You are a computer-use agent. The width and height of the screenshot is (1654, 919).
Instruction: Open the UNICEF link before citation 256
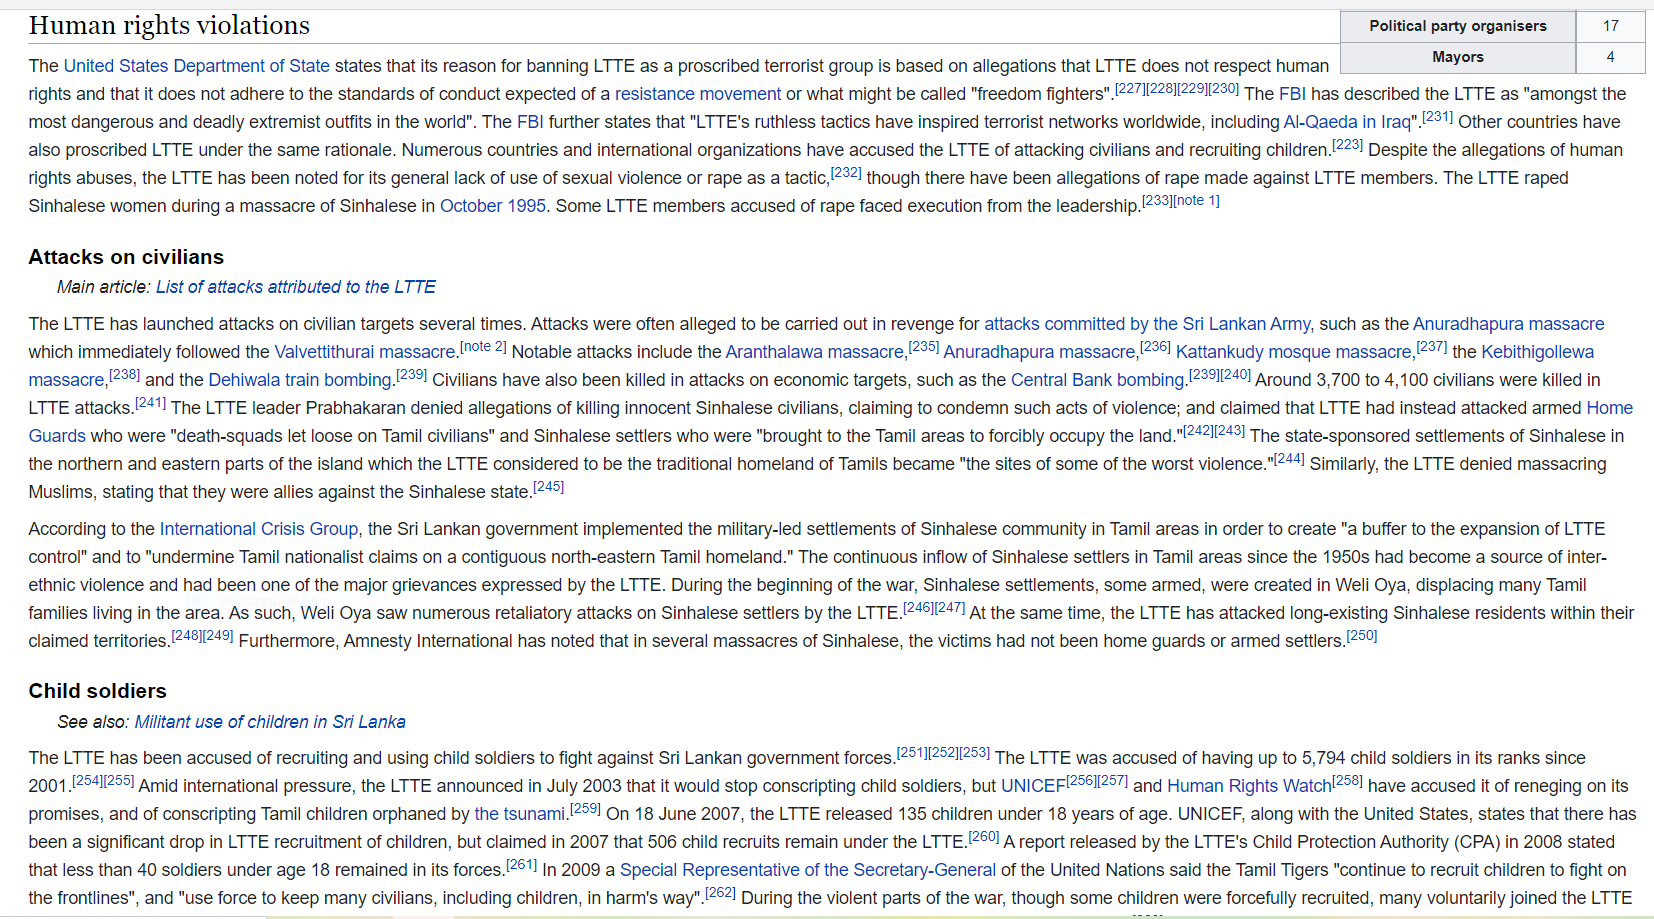pos(1033,786)
